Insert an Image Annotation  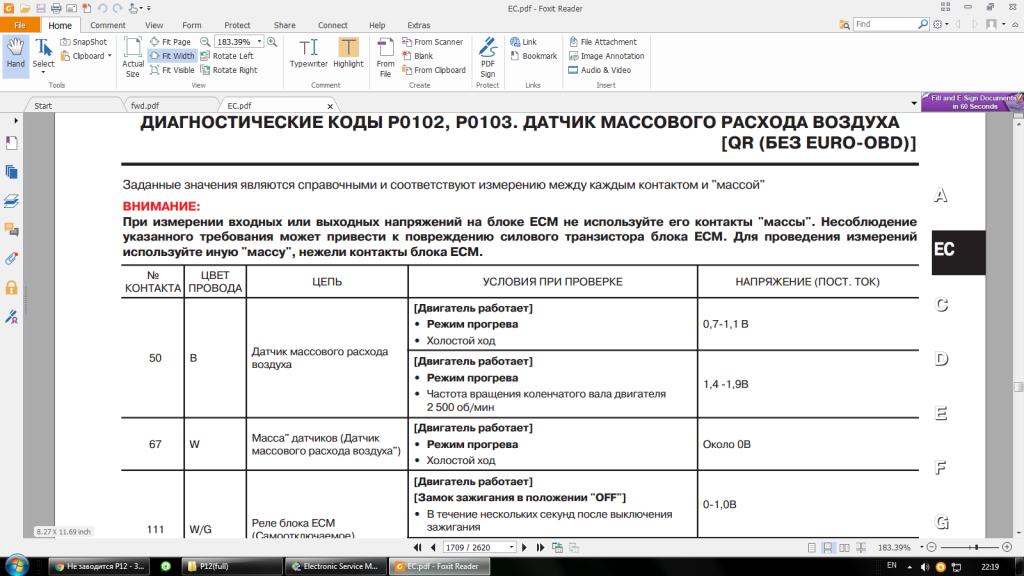click(606, 56)
